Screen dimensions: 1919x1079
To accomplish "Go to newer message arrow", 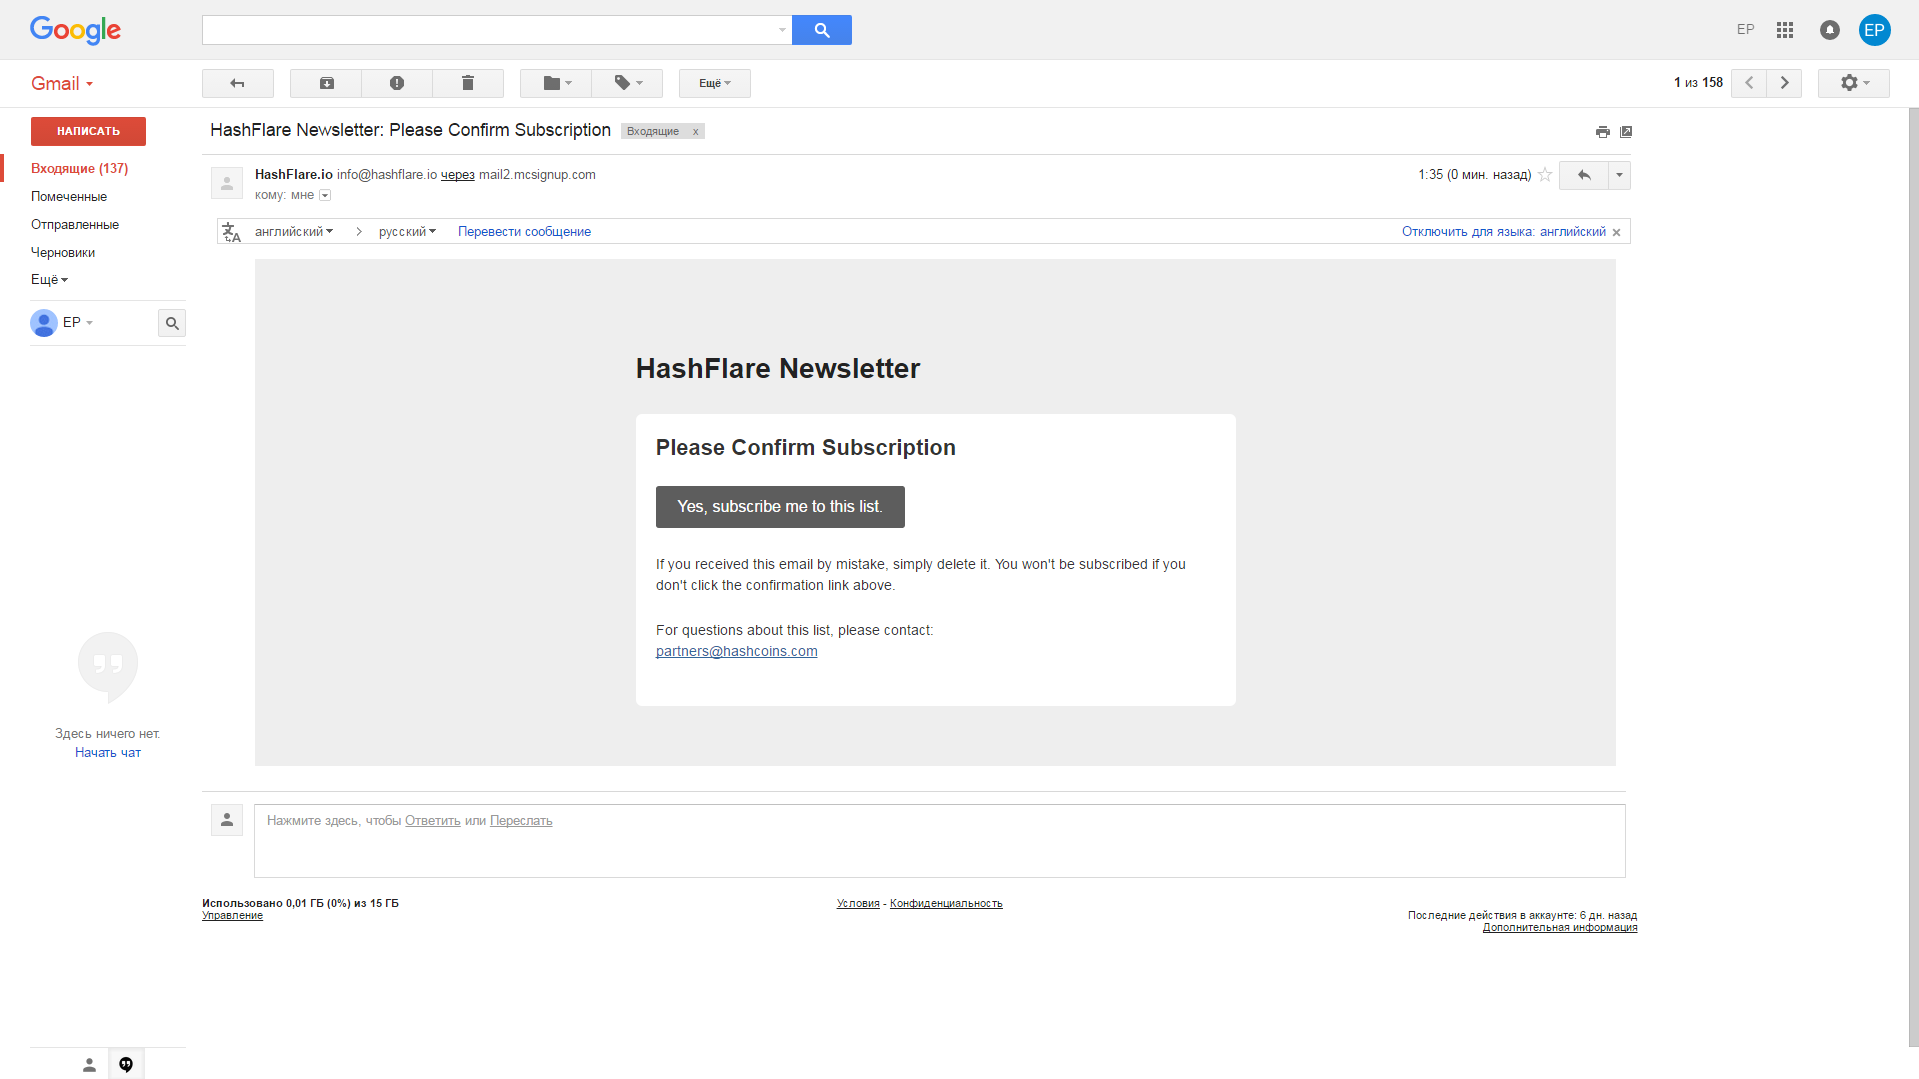I will point(1749,83).
